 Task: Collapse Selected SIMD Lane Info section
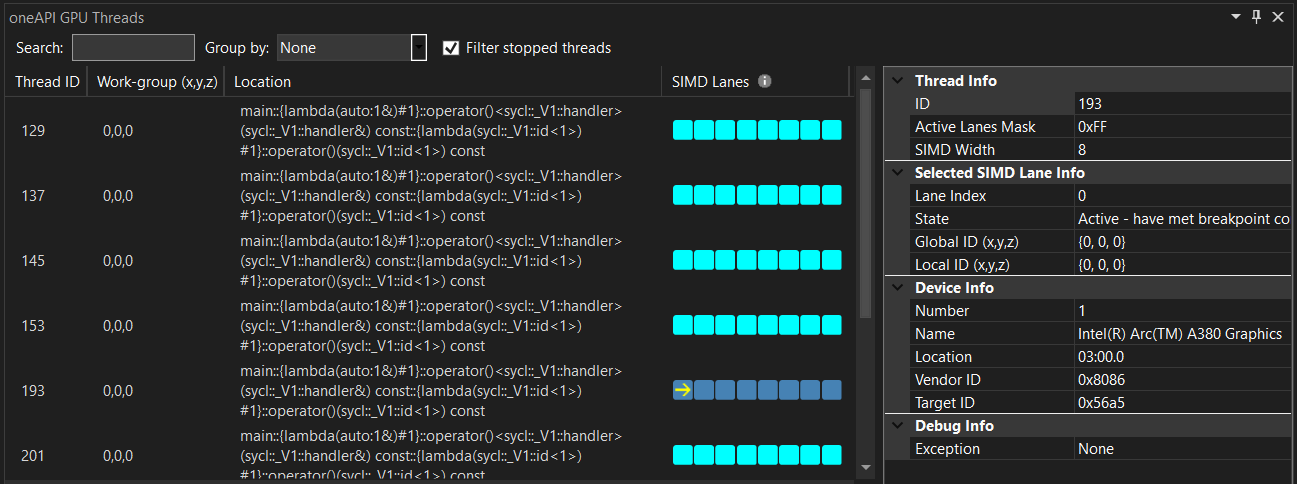coord(897,173)
